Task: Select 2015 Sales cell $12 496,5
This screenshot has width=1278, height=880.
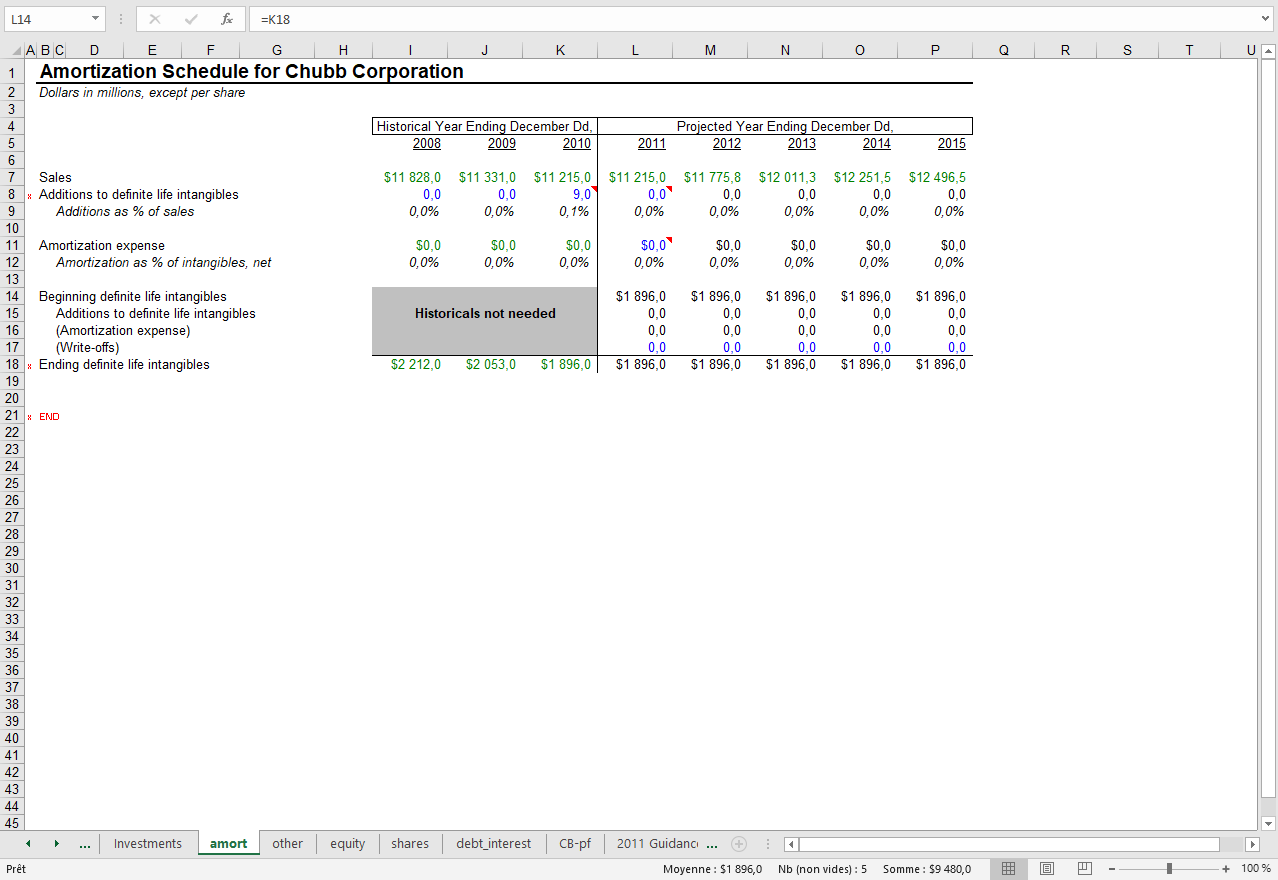Action: pyautogui.click(x=935, y=177)
